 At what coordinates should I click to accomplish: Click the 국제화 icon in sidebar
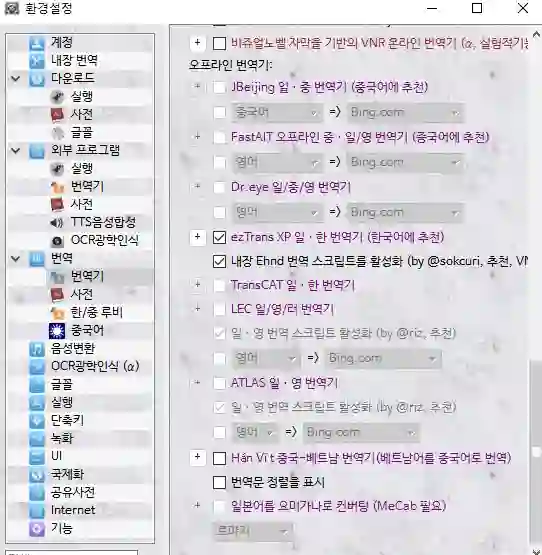[36, 475]
